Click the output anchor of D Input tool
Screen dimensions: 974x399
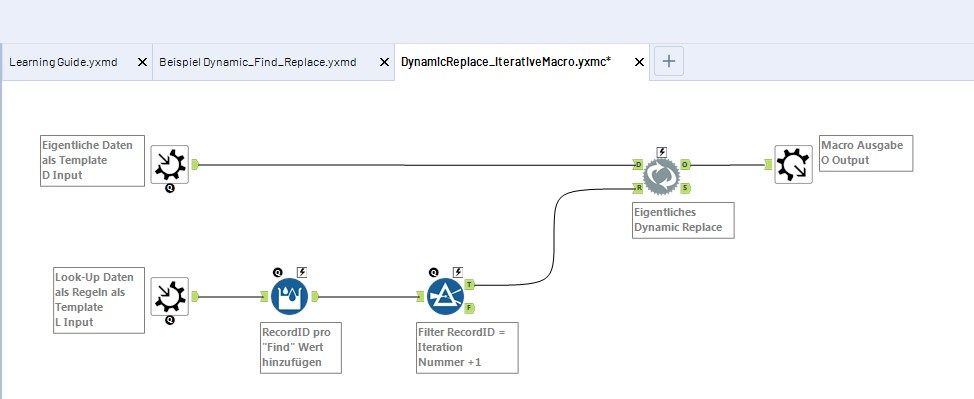(x=194, y=165)
